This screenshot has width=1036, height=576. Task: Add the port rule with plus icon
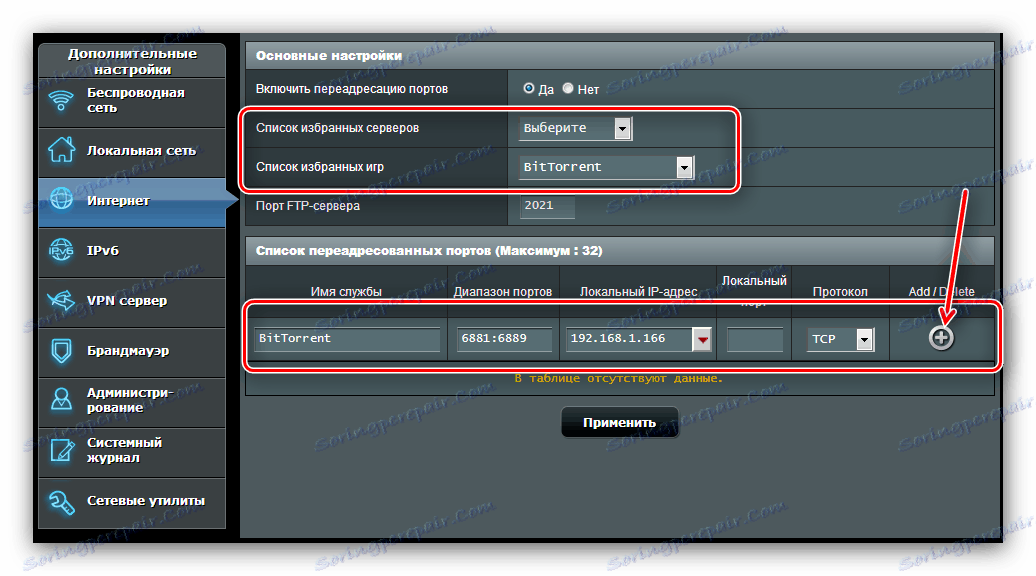941,338
